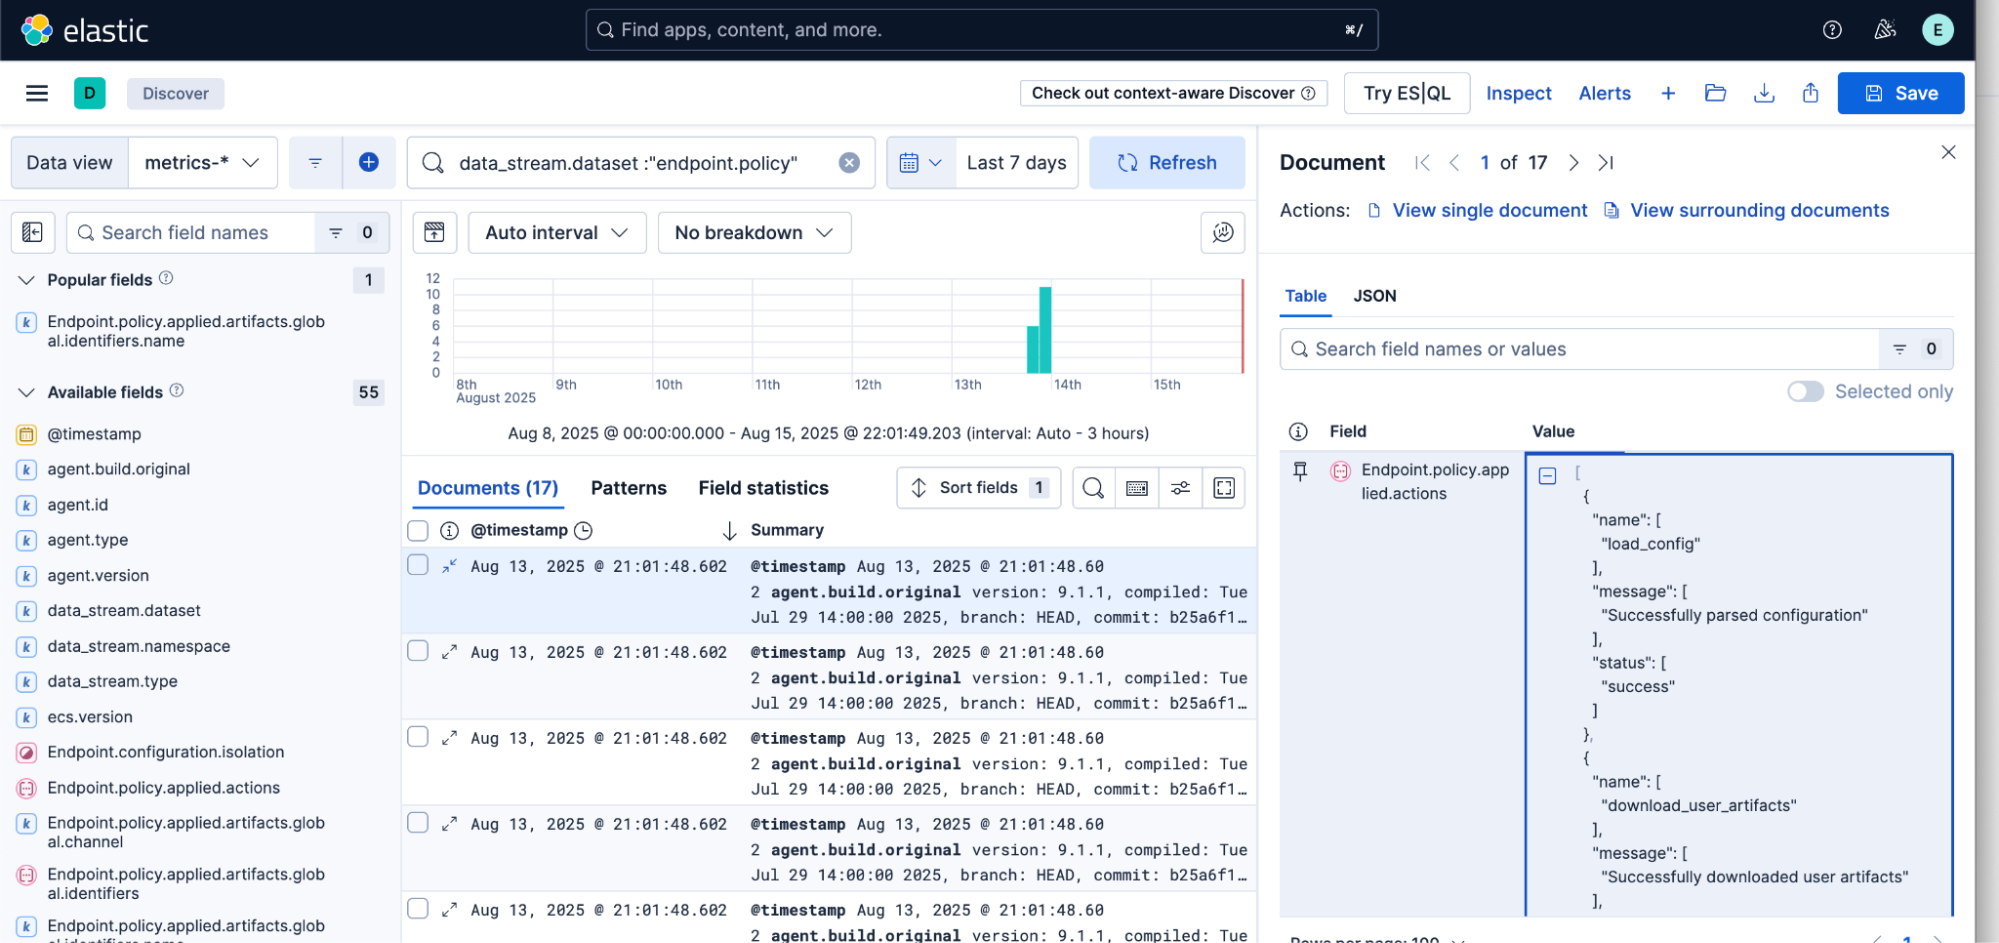
Task: Open the search within documents toolbar
Action: coord(1092,488)
